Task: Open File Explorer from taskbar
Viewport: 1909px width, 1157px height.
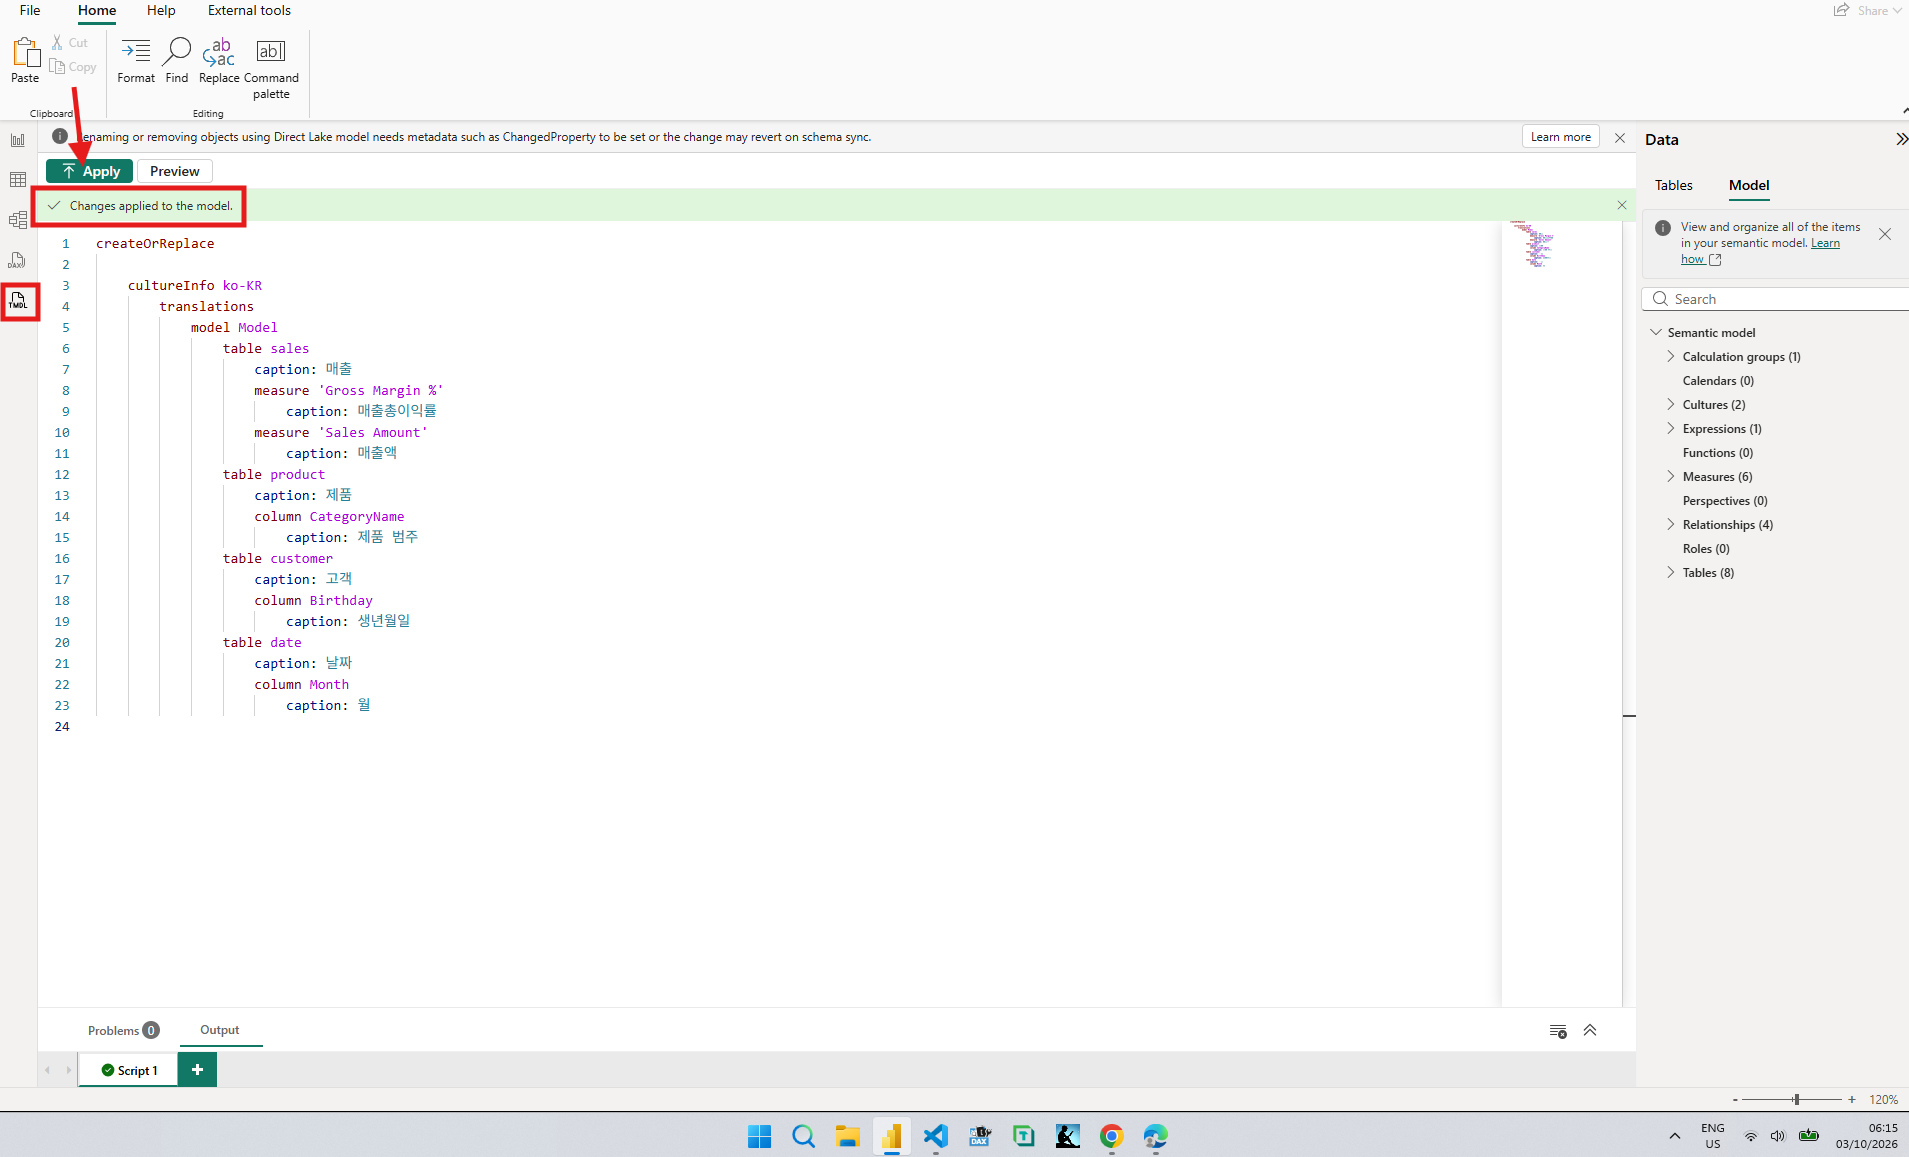Action: point(847,1136)
